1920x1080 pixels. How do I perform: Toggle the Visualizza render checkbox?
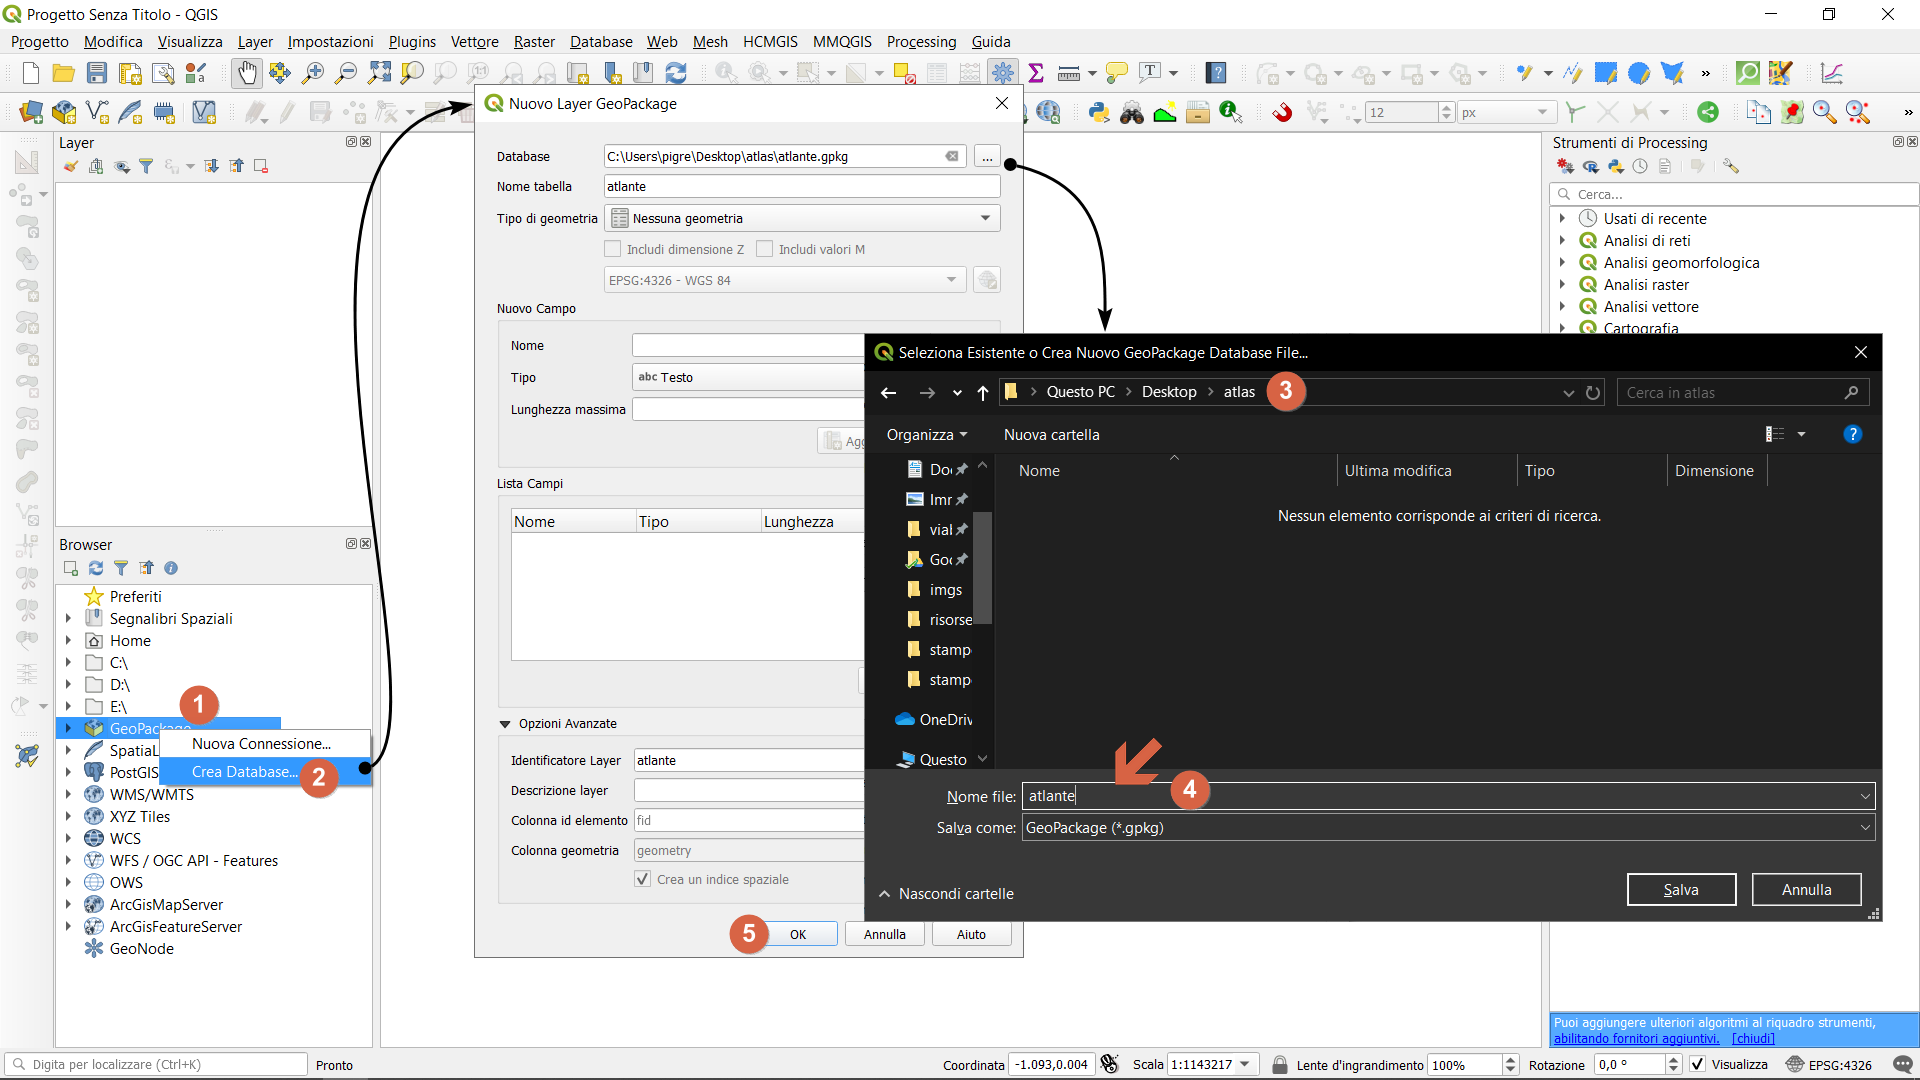(x=1698, y=1064)
